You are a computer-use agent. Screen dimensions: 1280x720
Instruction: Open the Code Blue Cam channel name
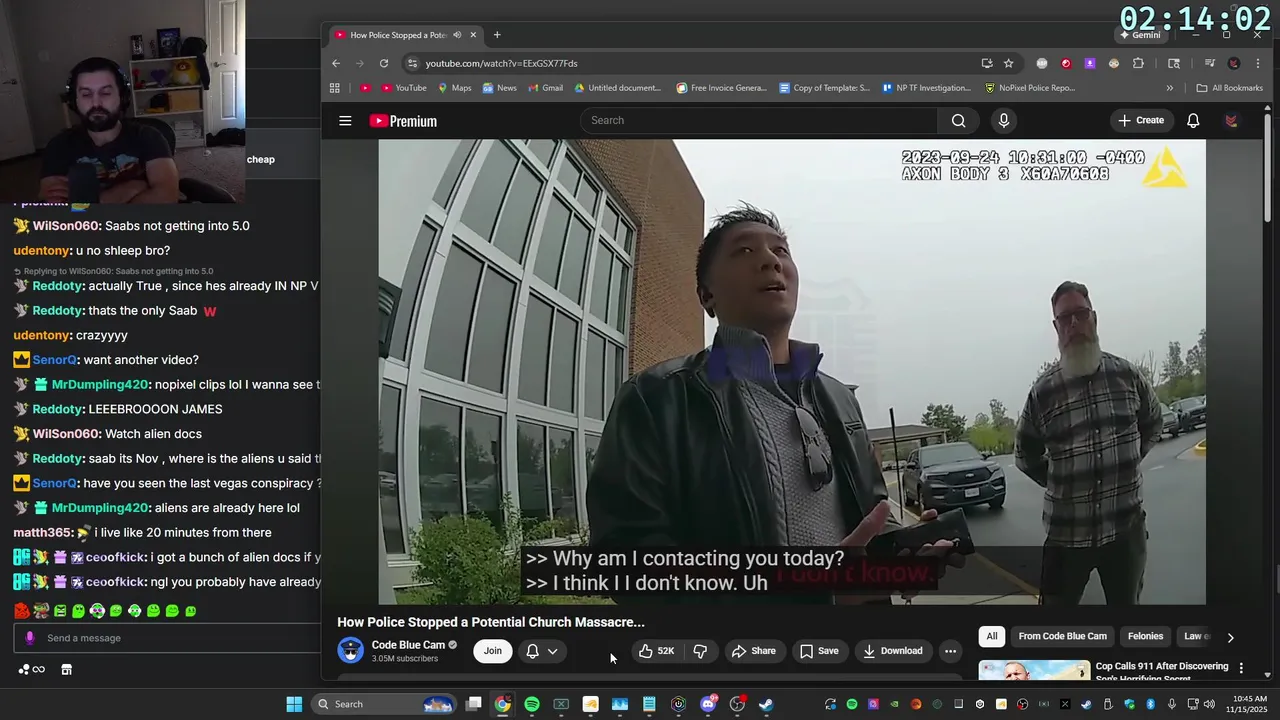point(408,645)
